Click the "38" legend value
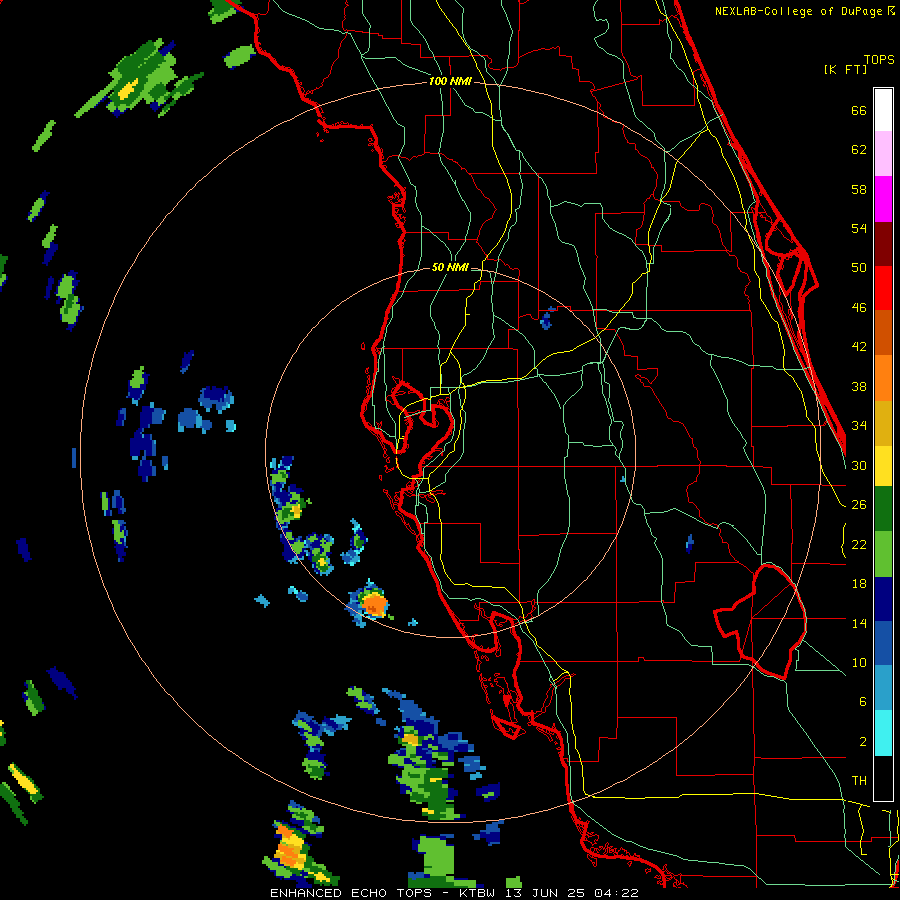The width and height of the screenshot is (900, 900). (859, 386)
